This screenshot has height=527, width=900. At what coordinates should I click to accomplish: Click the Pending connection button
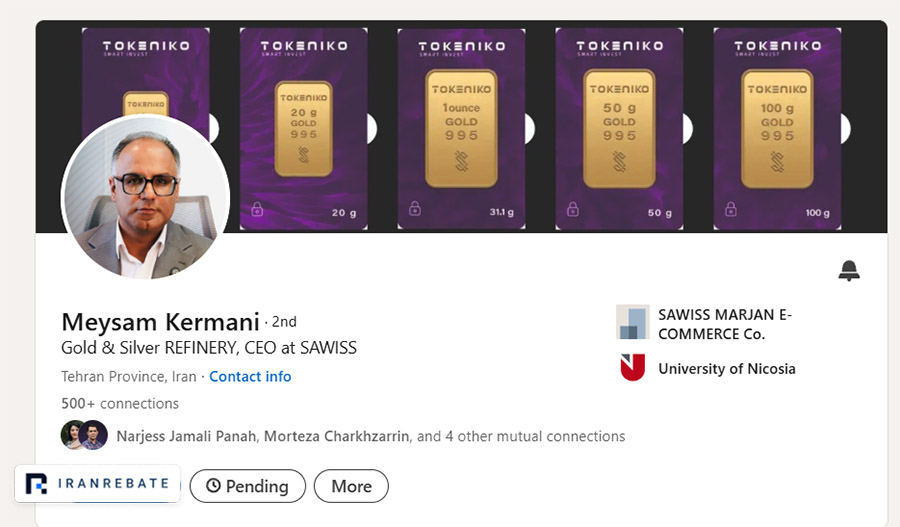click(x=248, y=486)
